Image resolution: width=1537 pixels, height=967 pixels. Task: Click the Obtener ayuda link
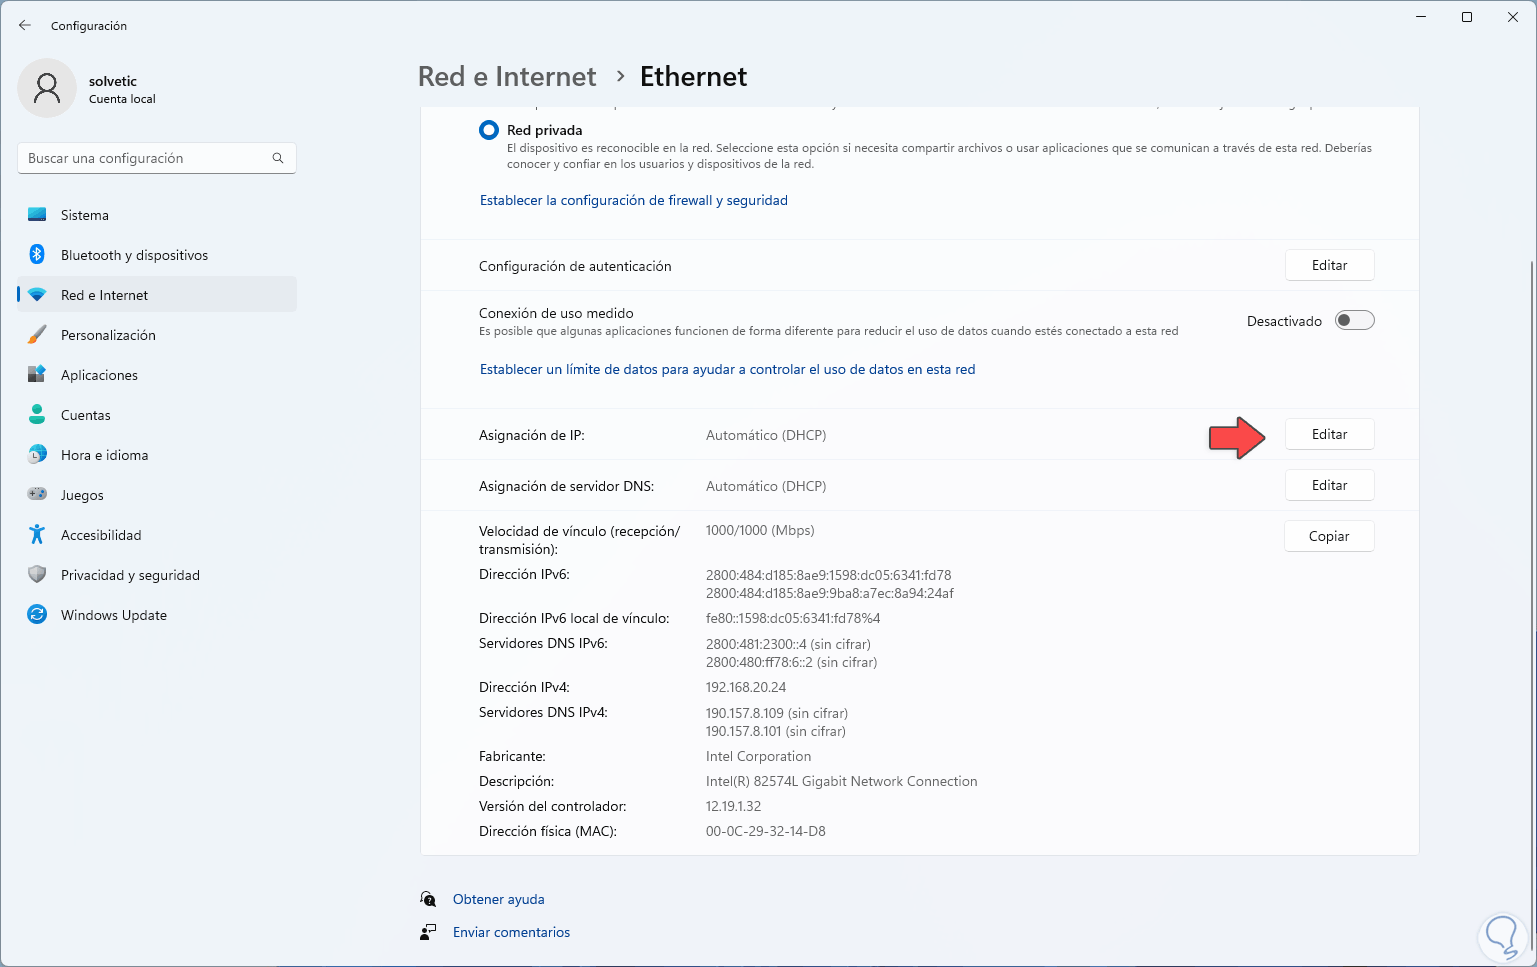coord(498,899)
